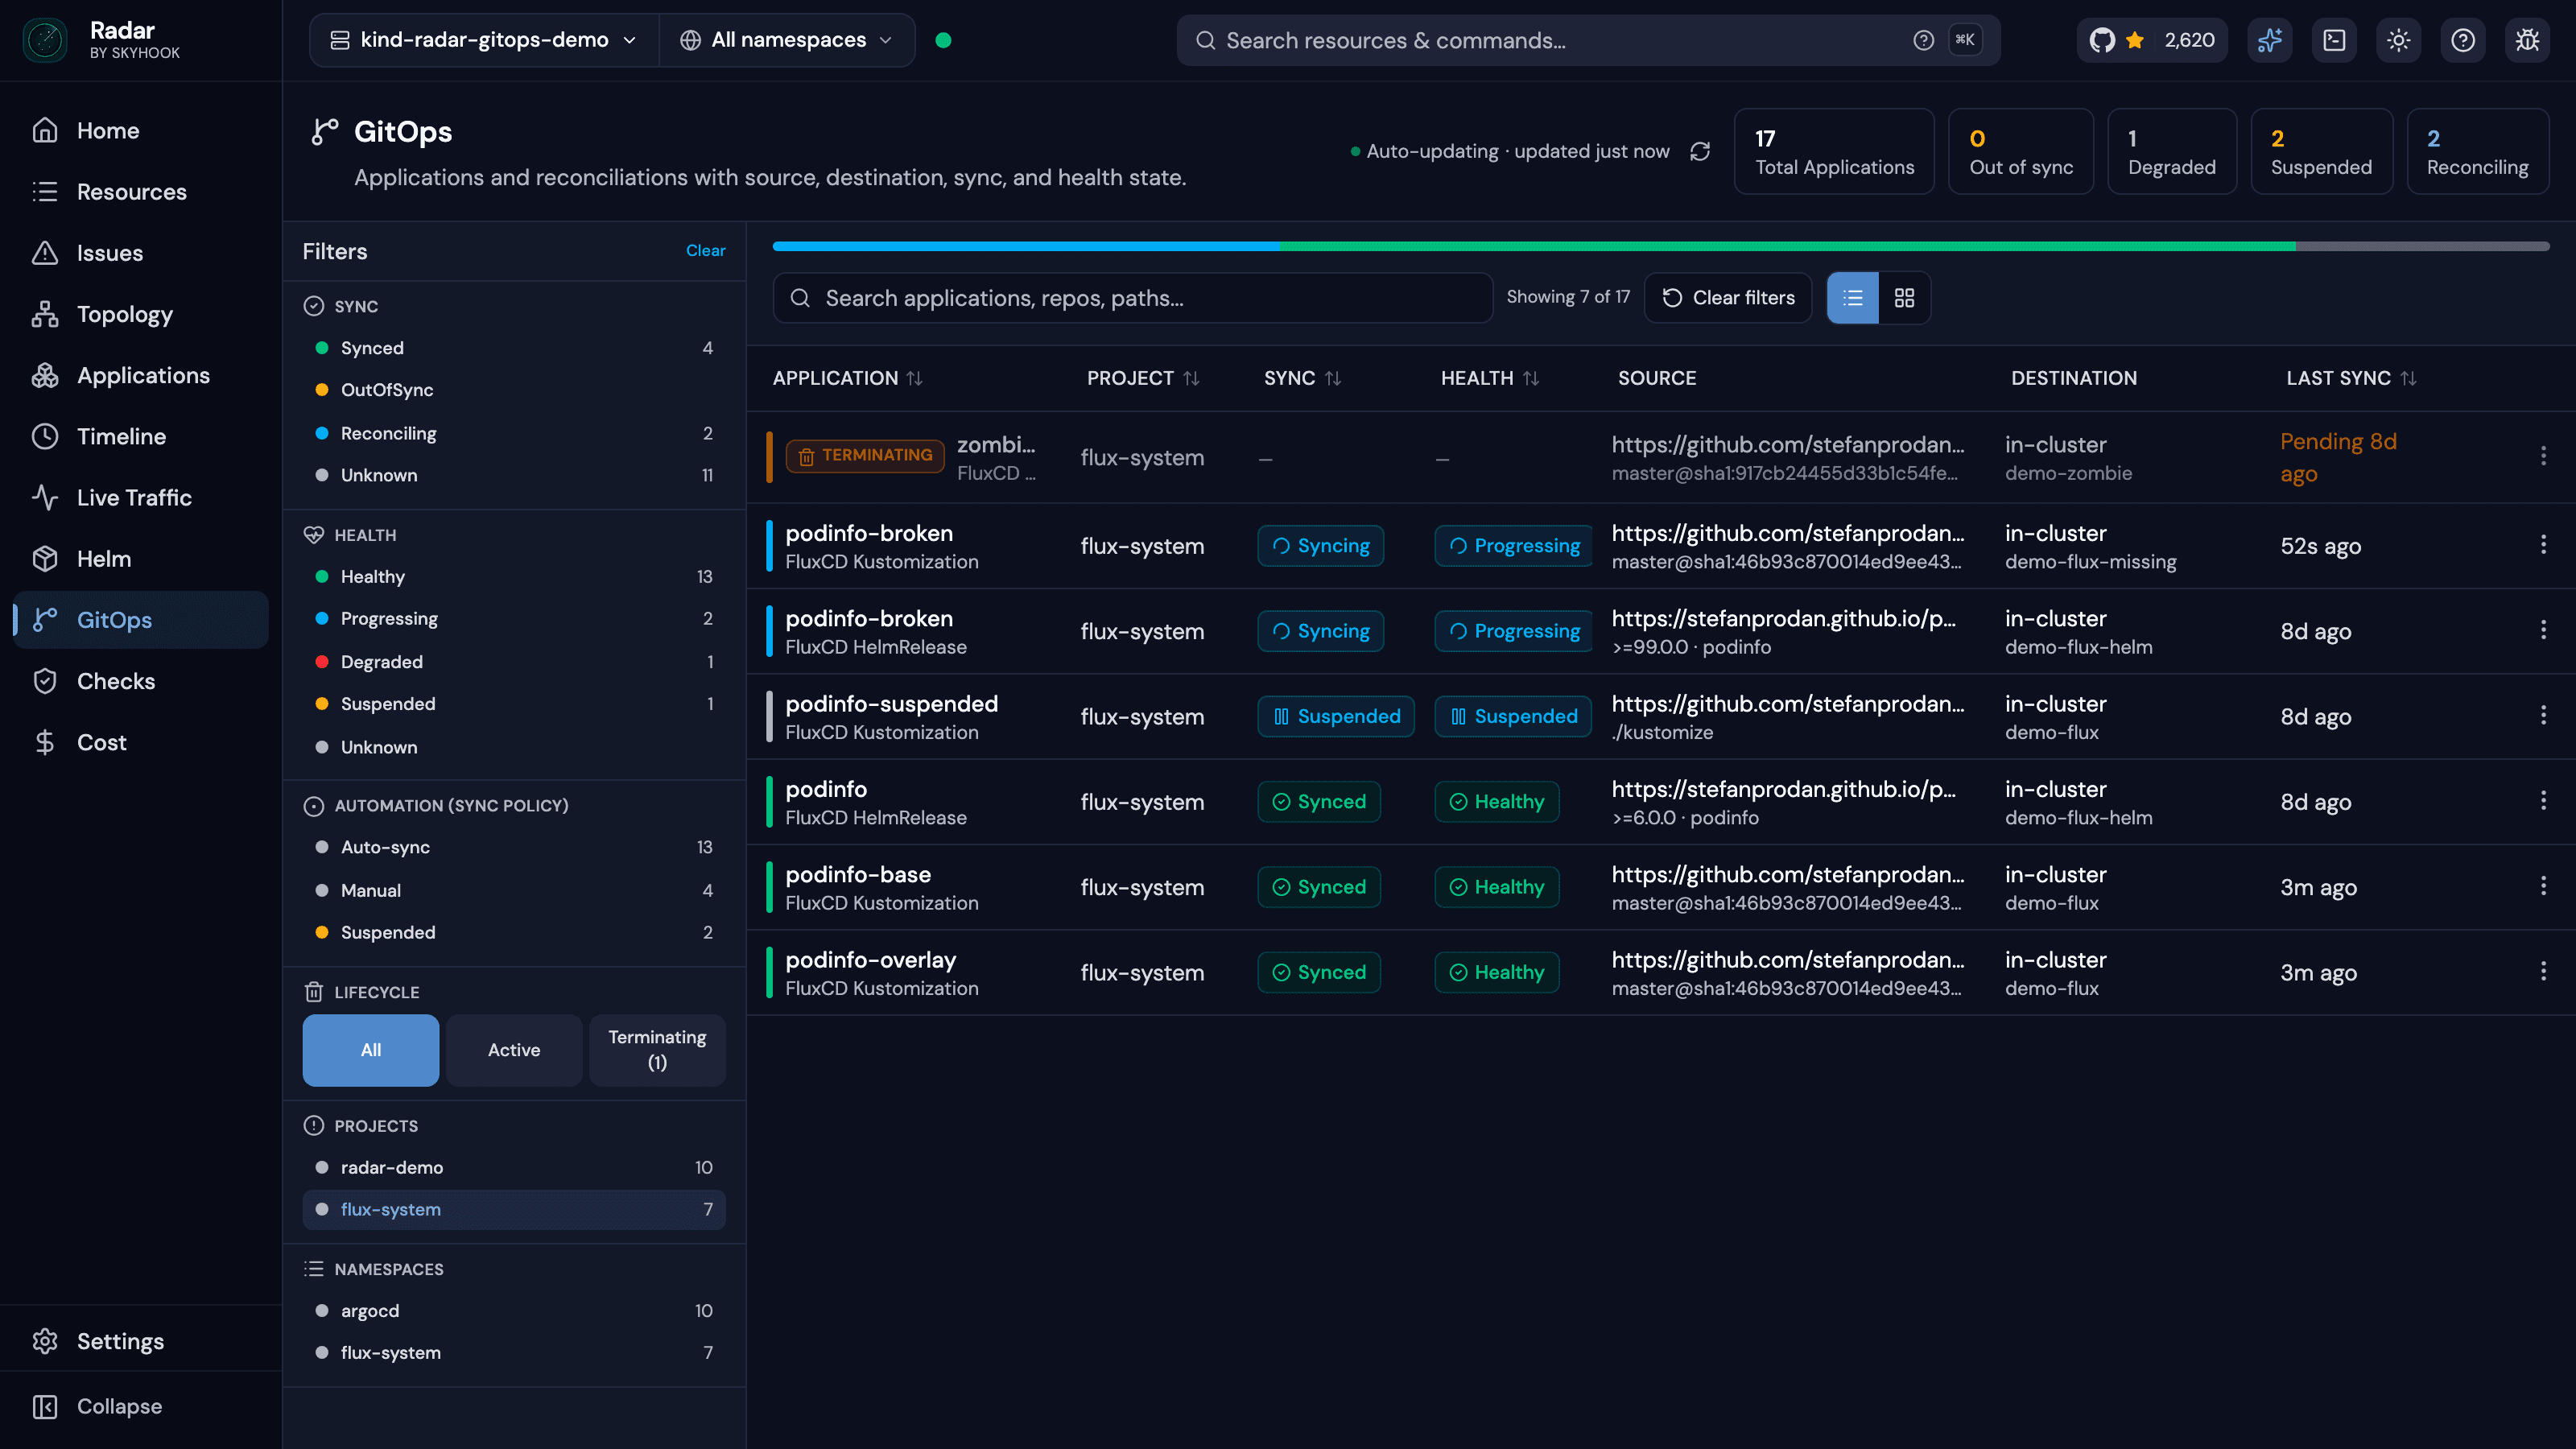This screenshot has height=1449, width=2576.
Task: Go to Home in sidebar
Action: 140,130
